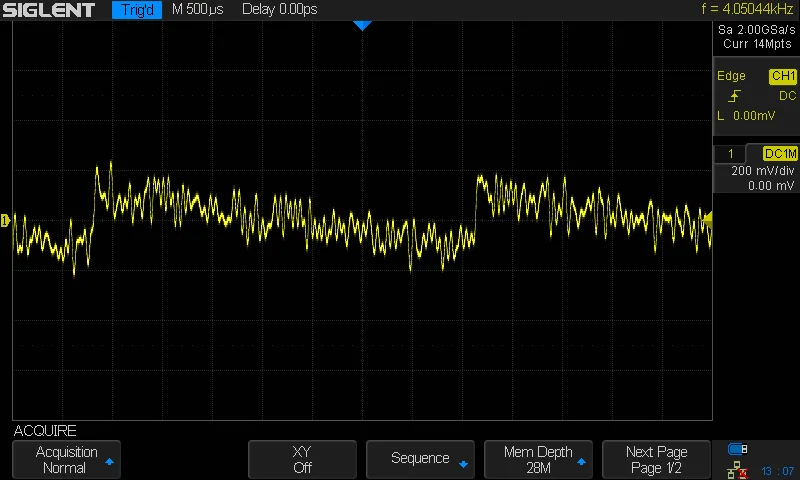
Task: Select the Edge trigger type label
Action: click(731, 76)
